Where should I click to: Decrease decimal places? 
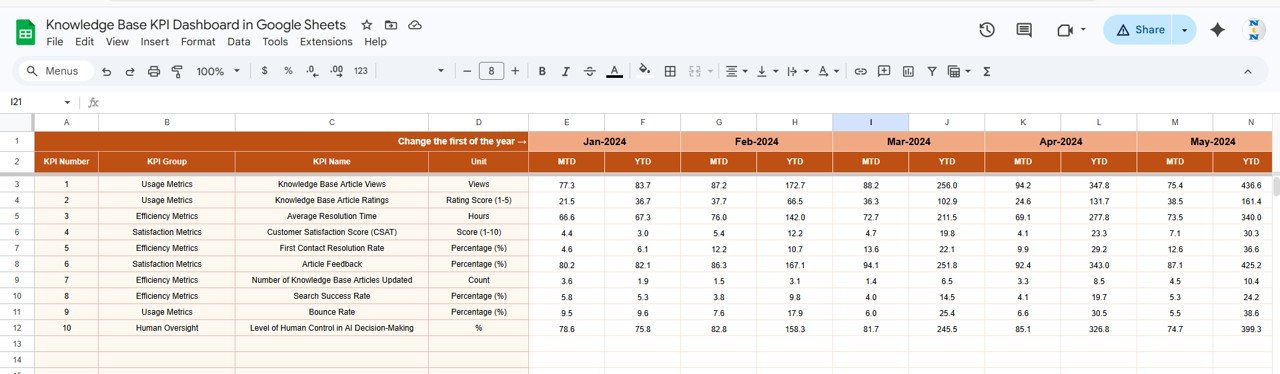click(x=312, y=71)
